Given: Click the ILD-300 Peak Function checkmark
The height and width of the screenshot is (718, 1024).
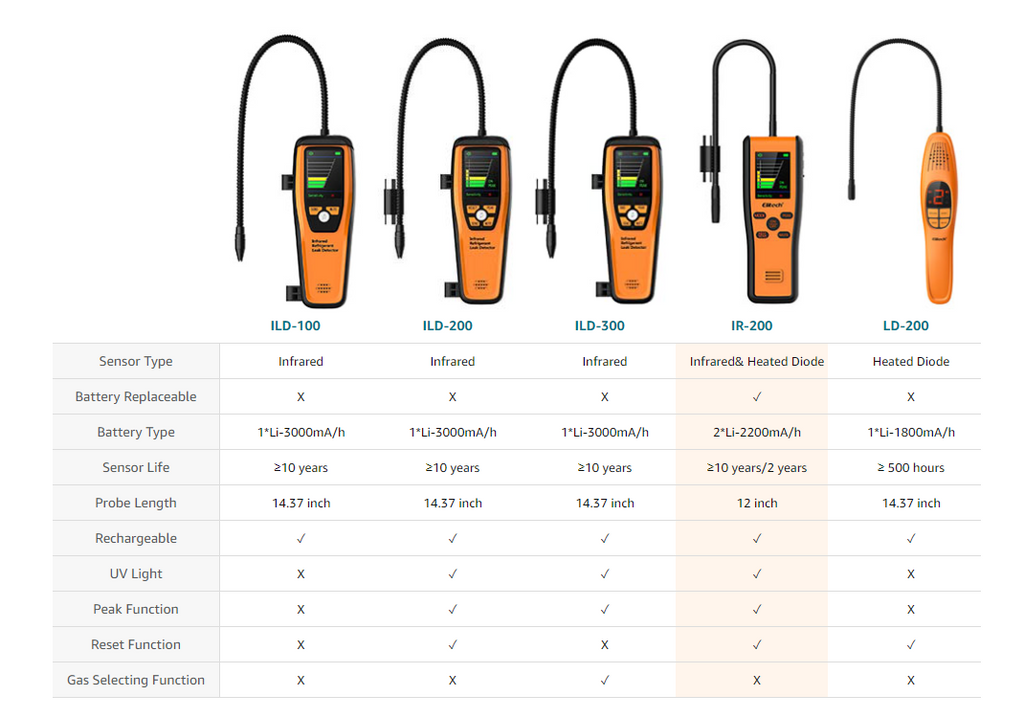Looking at the screenshot, I should tap(605, 609).
